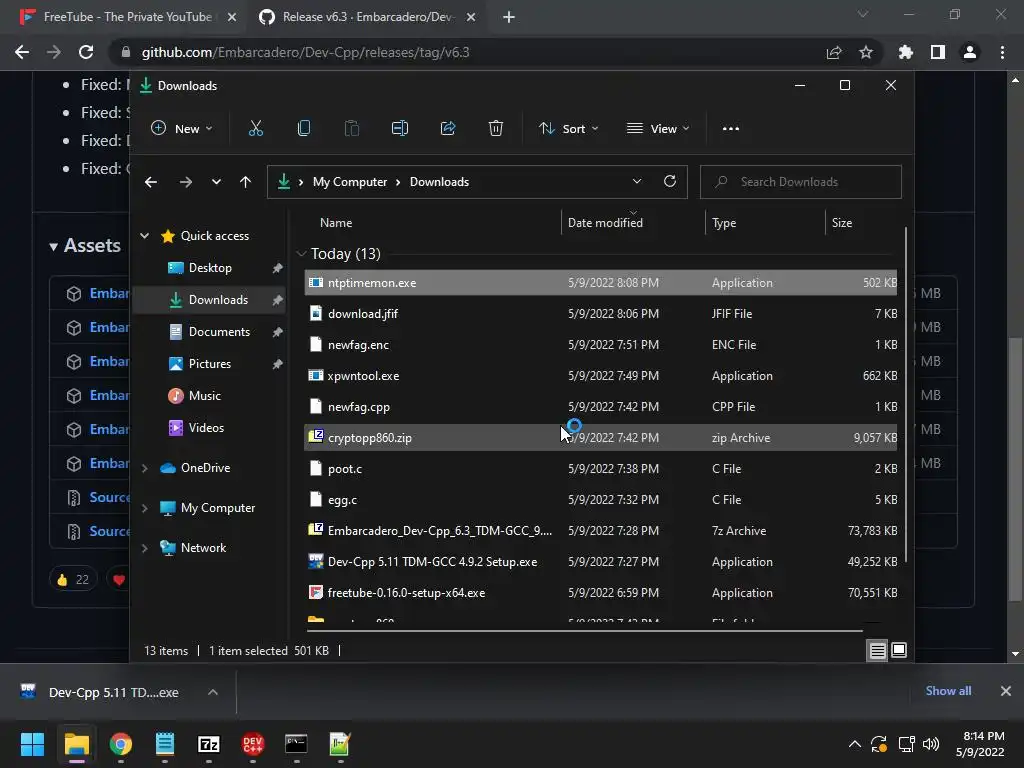Open Command Prompt from the taskbar
1024x768 pixels.
tap(296, 744)
